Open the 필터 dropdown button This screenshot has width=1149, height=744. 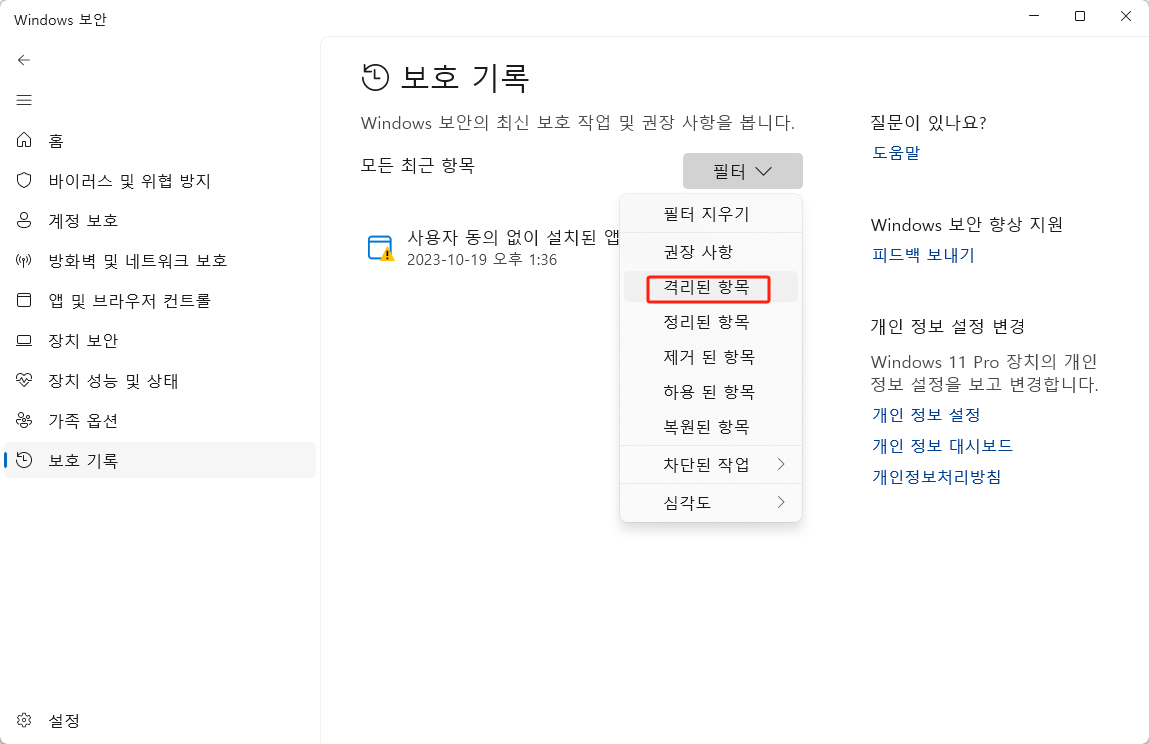coord(742,170)
